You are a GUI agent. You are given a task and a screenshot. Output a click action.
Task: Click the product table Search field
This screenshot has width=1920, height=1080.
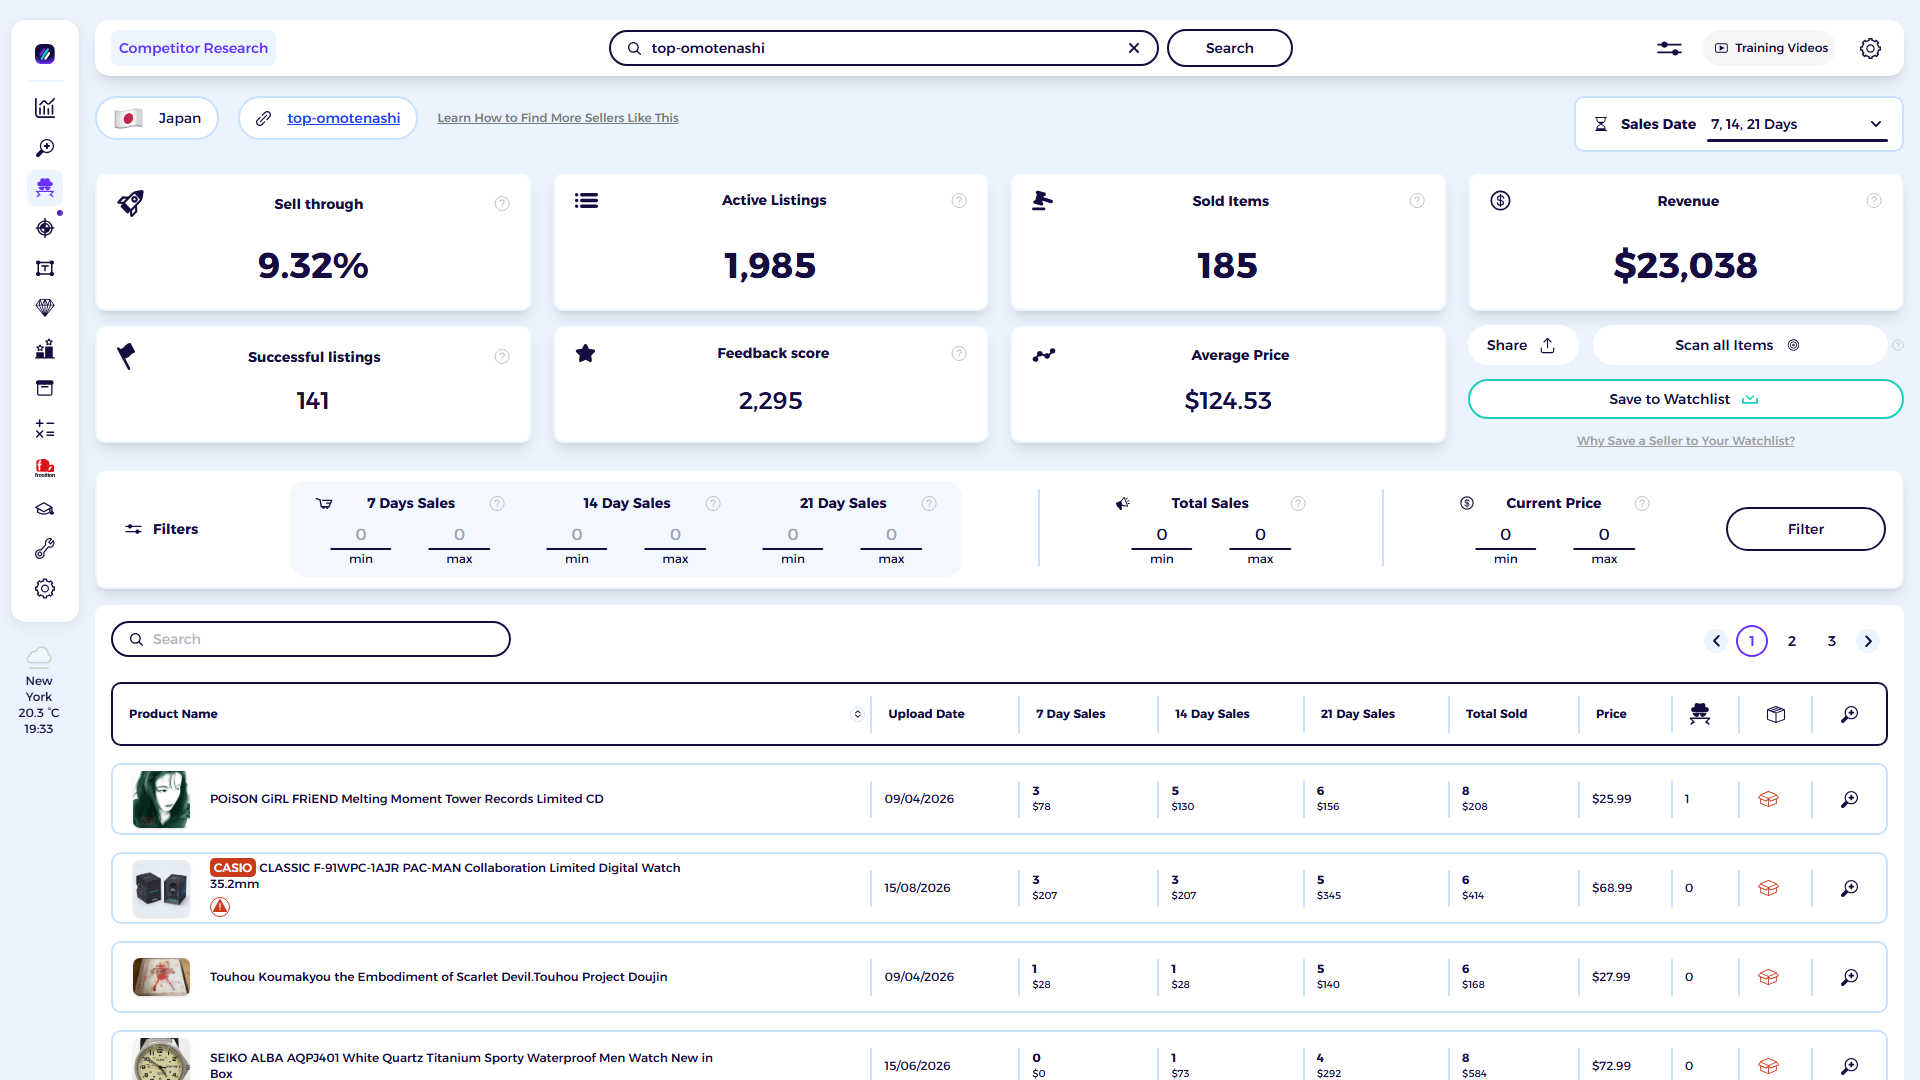click(x=311, y=639)
